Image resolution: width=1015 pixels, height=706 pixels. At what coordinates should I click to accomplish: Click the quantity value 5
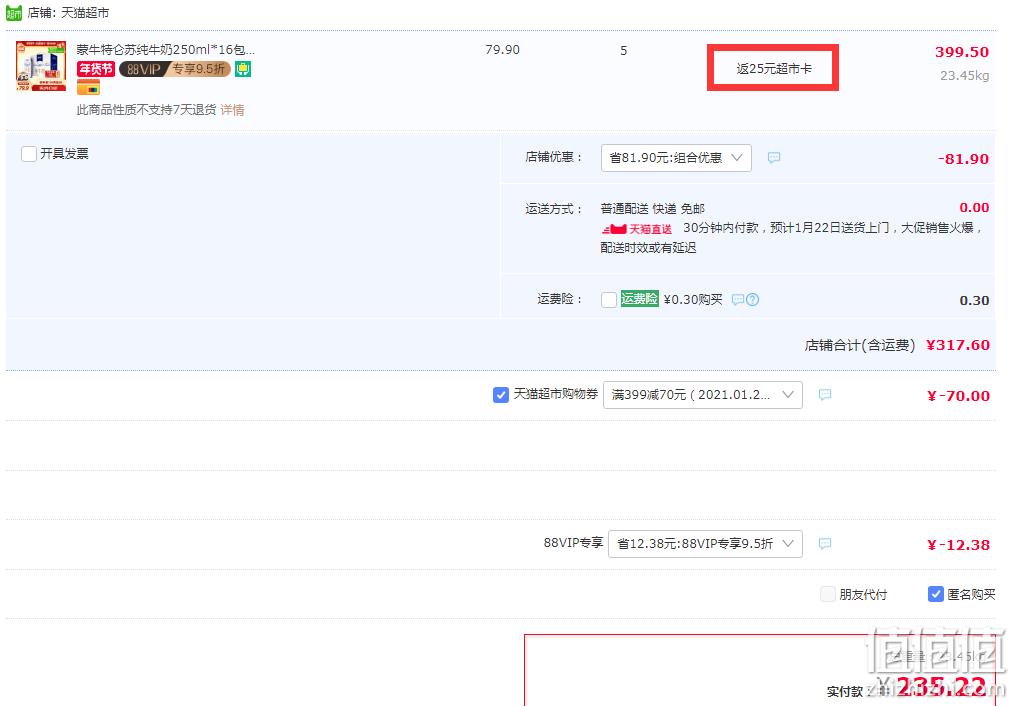tap(623, 50)
